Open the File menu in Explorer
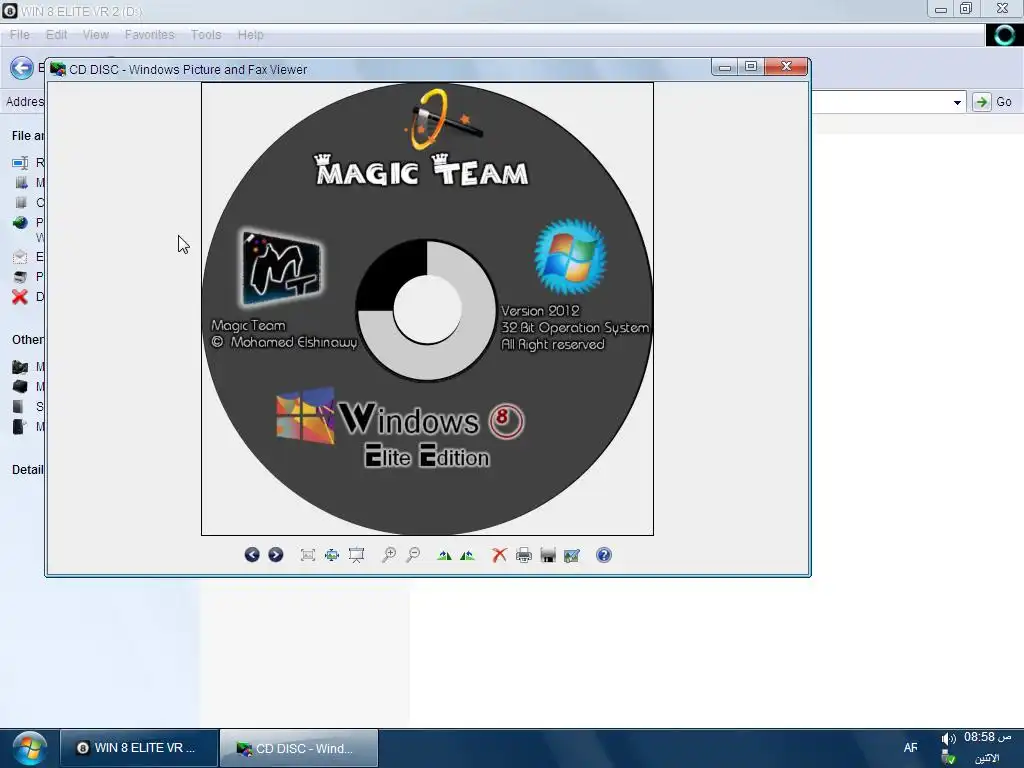The image size is (1024, 768). 20,35
